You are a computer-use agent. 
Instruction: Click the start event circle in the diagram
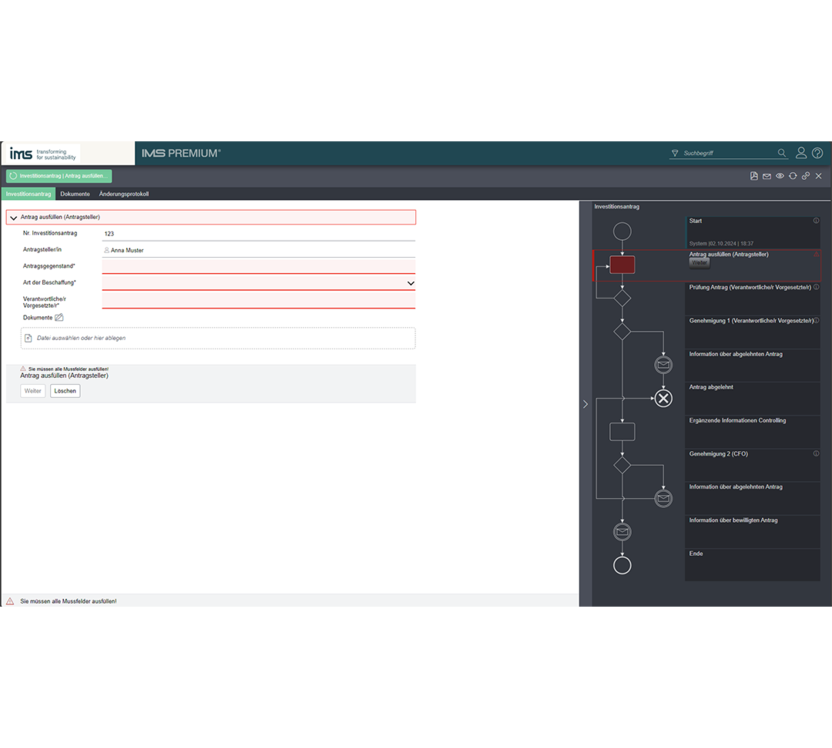(622, 231)
